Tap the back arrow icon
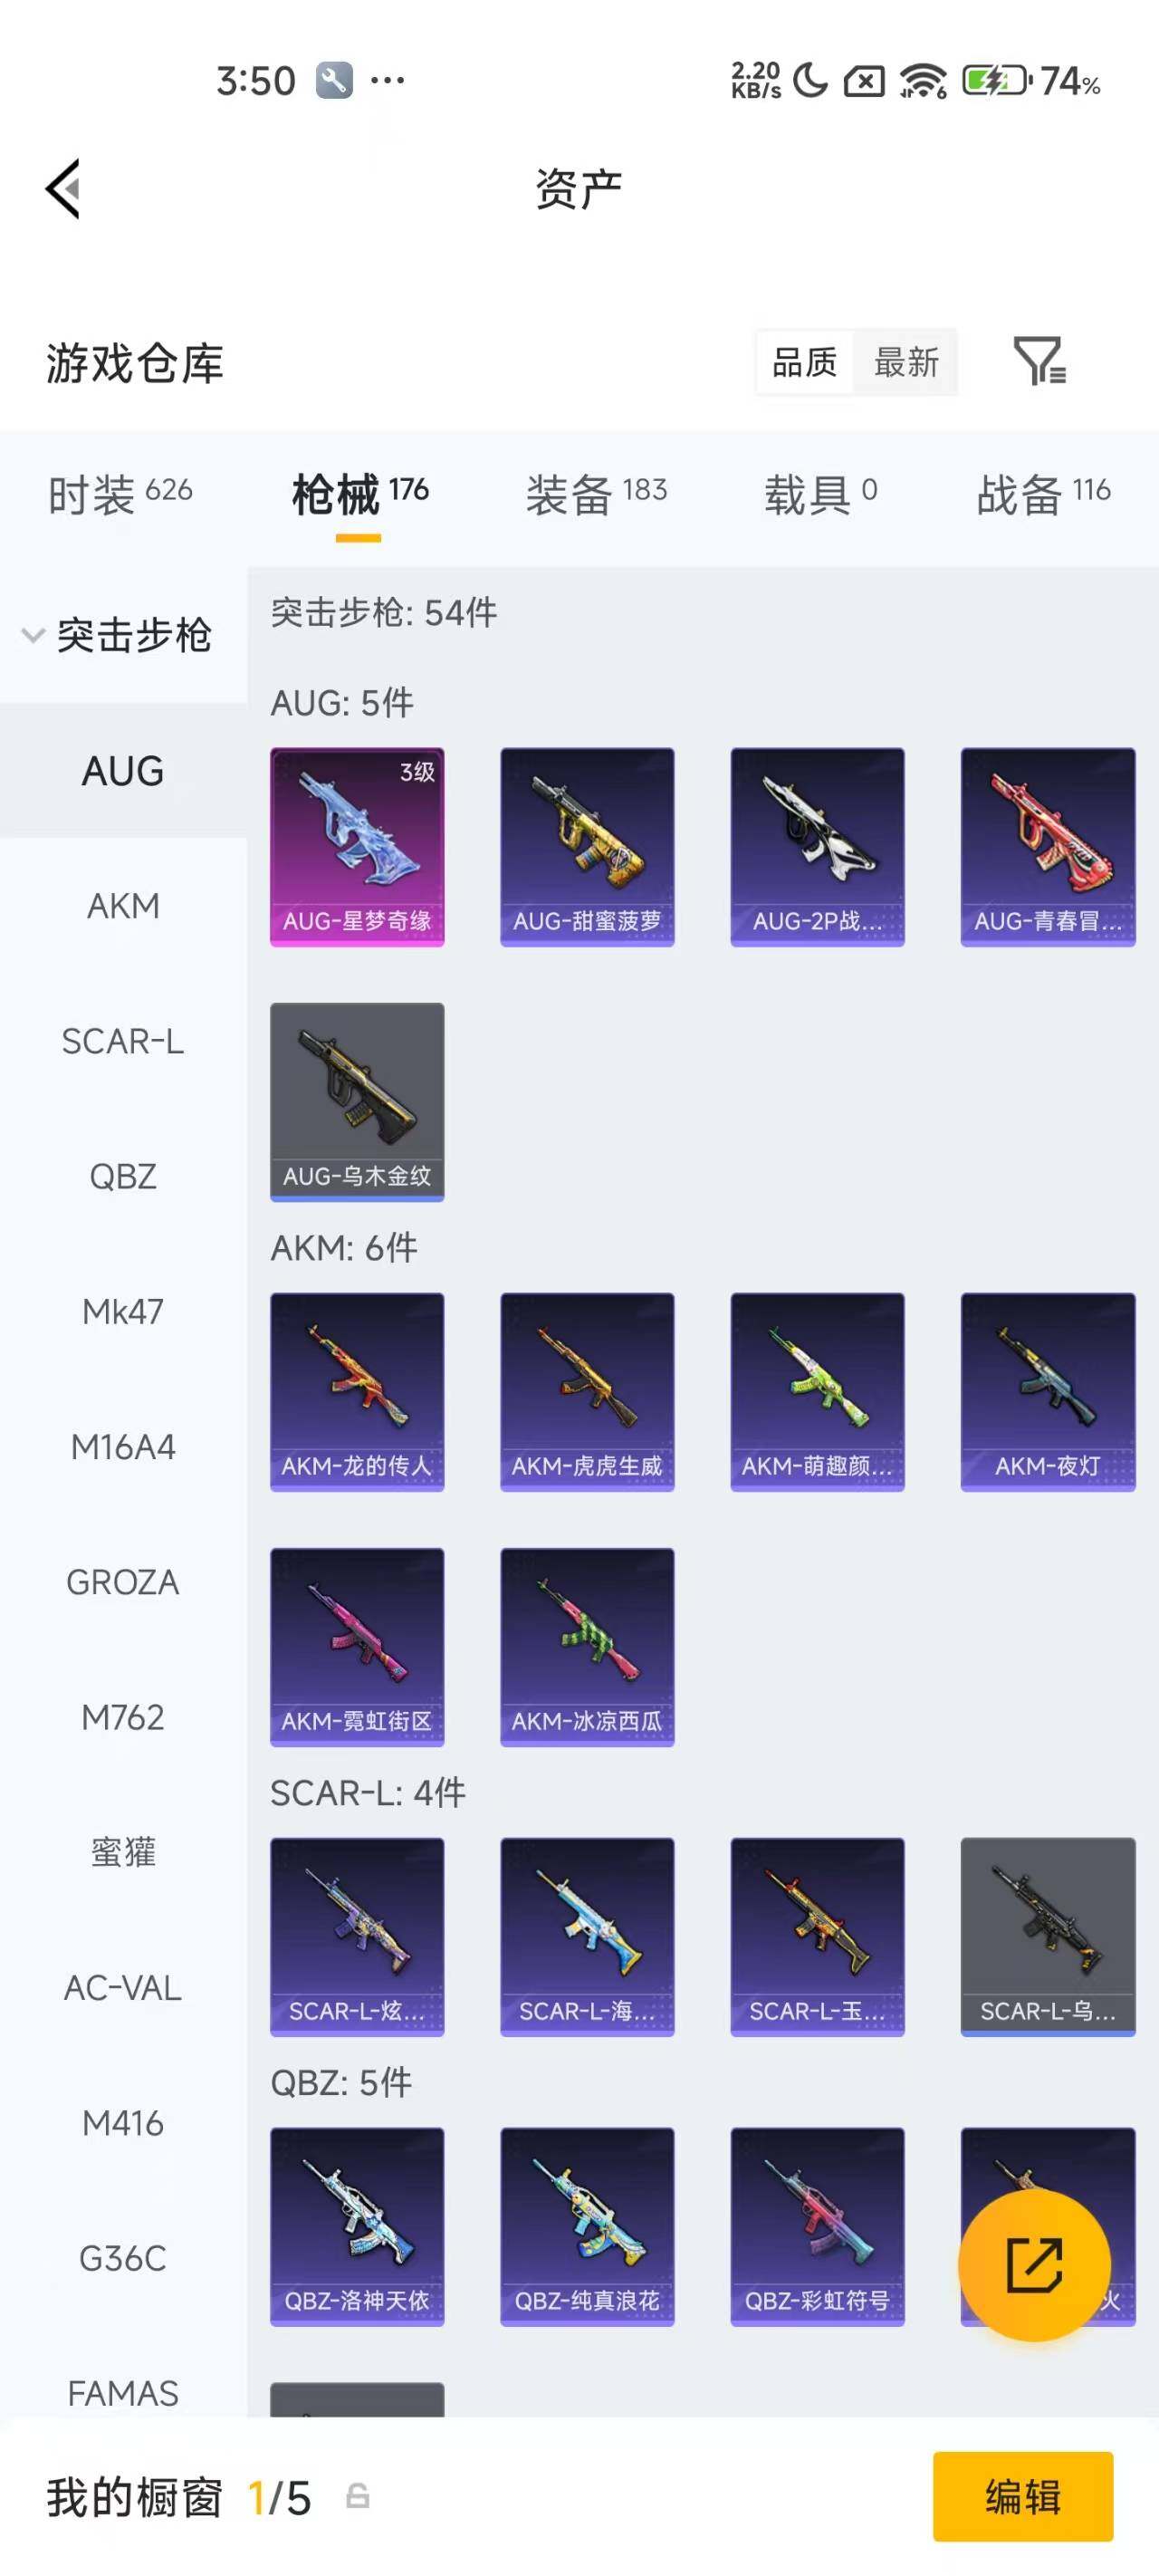 [x=62, y=188]
